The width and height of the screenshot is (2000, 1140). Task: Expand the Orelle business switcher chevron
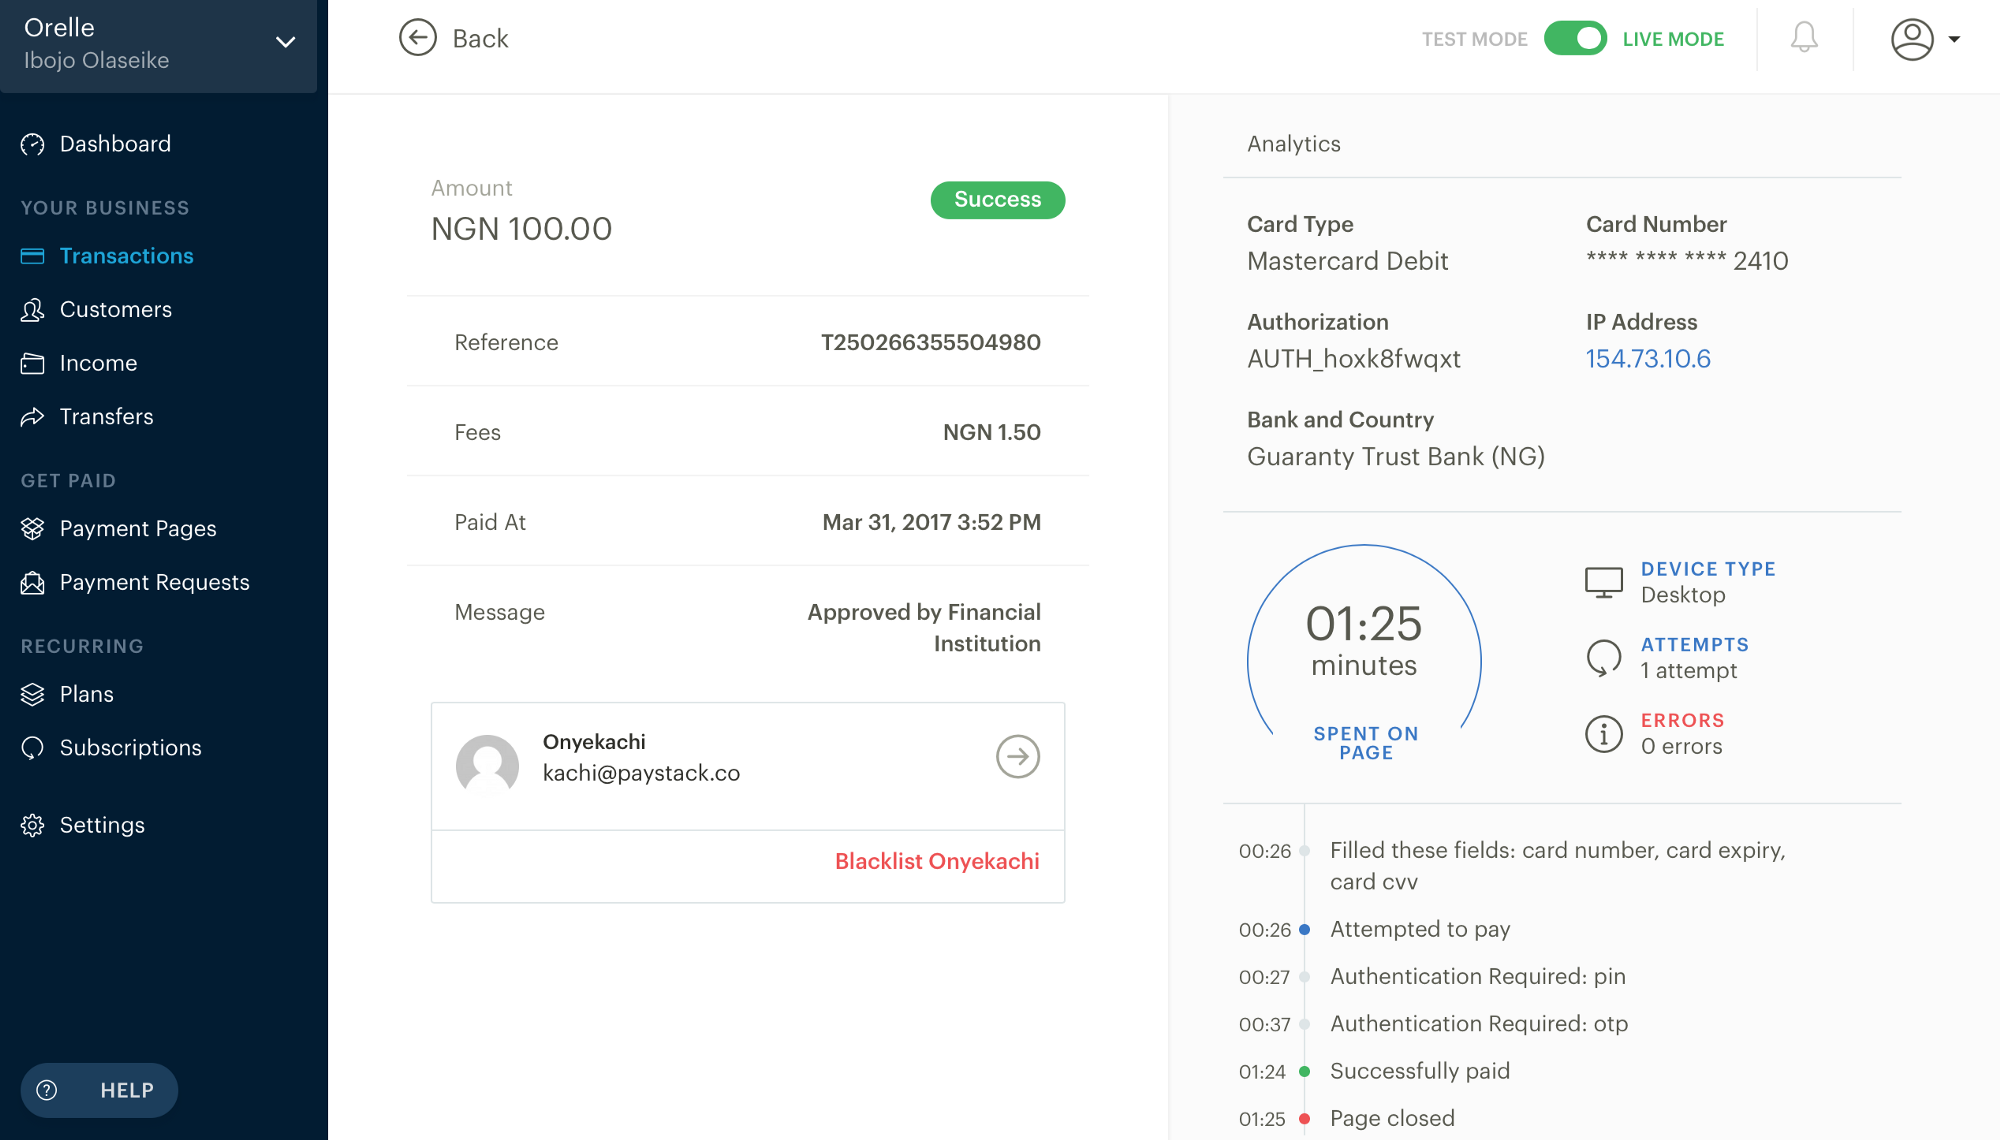tap(286, 42)
